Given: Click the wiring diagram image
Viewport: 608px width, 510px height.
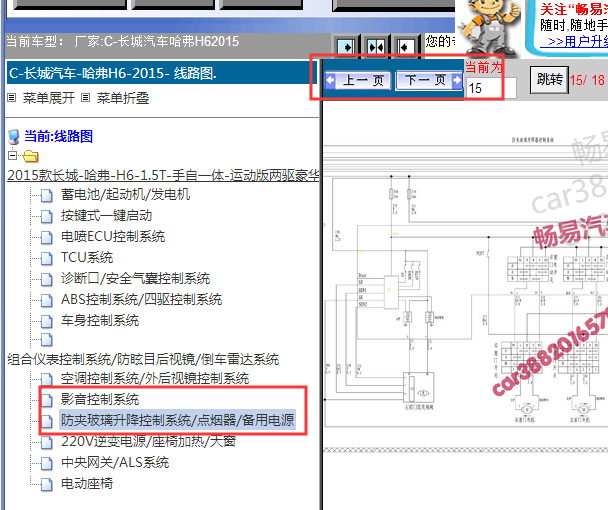Looking at the screenshot, I should coord(465,281).
